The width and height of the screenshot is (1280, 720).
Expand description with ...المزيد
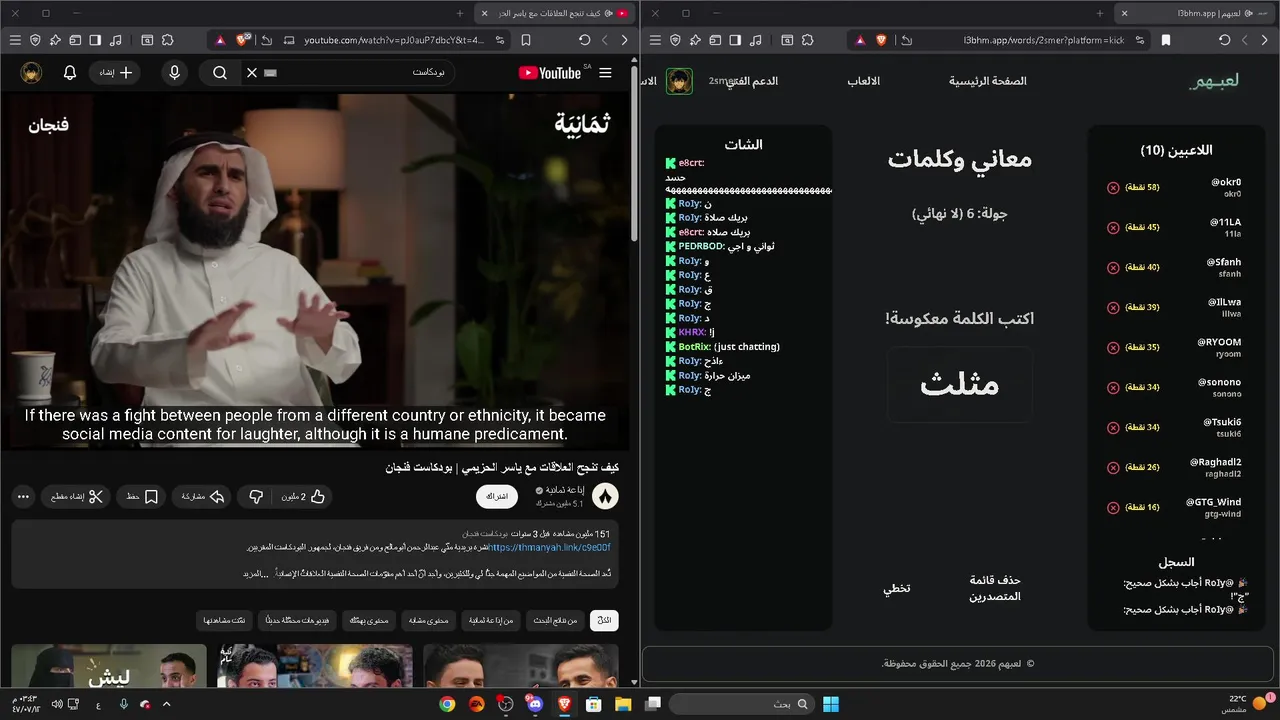coord(256,573)
